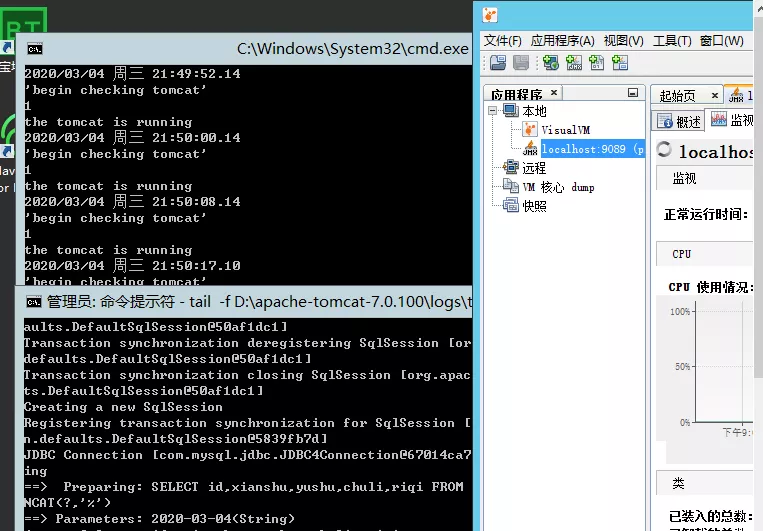Image resolution: width=763 pixels, height=531 pixels.
Task: Click the Parameters: 2020-03-04(String) log line
Action: (x=159, y=519)
